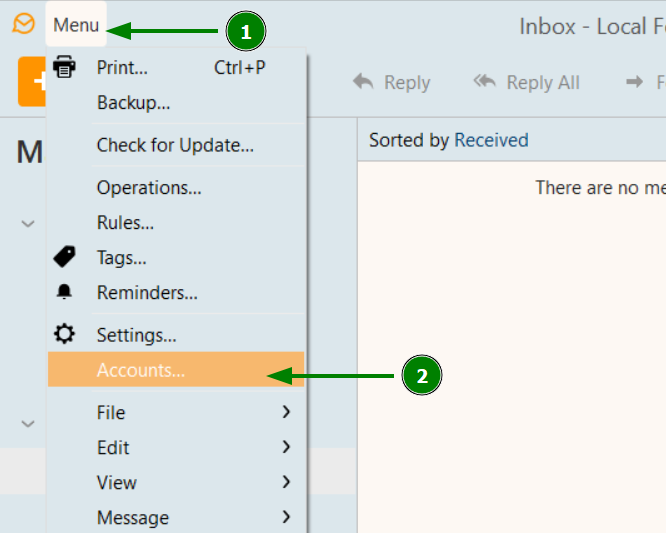Select Accounts... from the menu

176,369
